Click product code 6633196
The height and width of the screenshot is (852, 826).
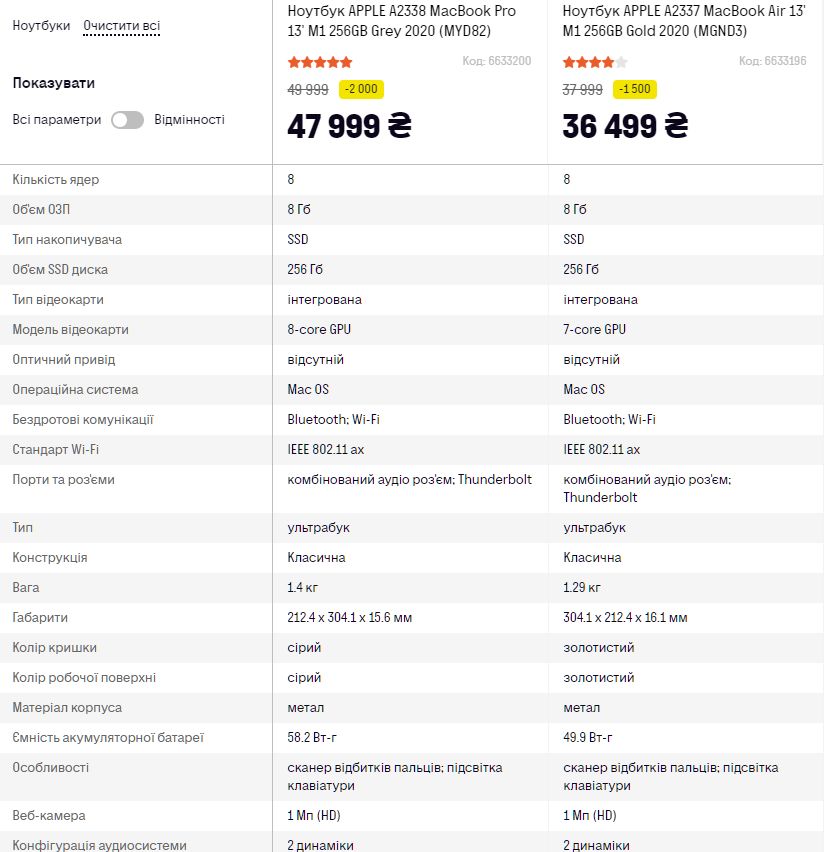773,62
